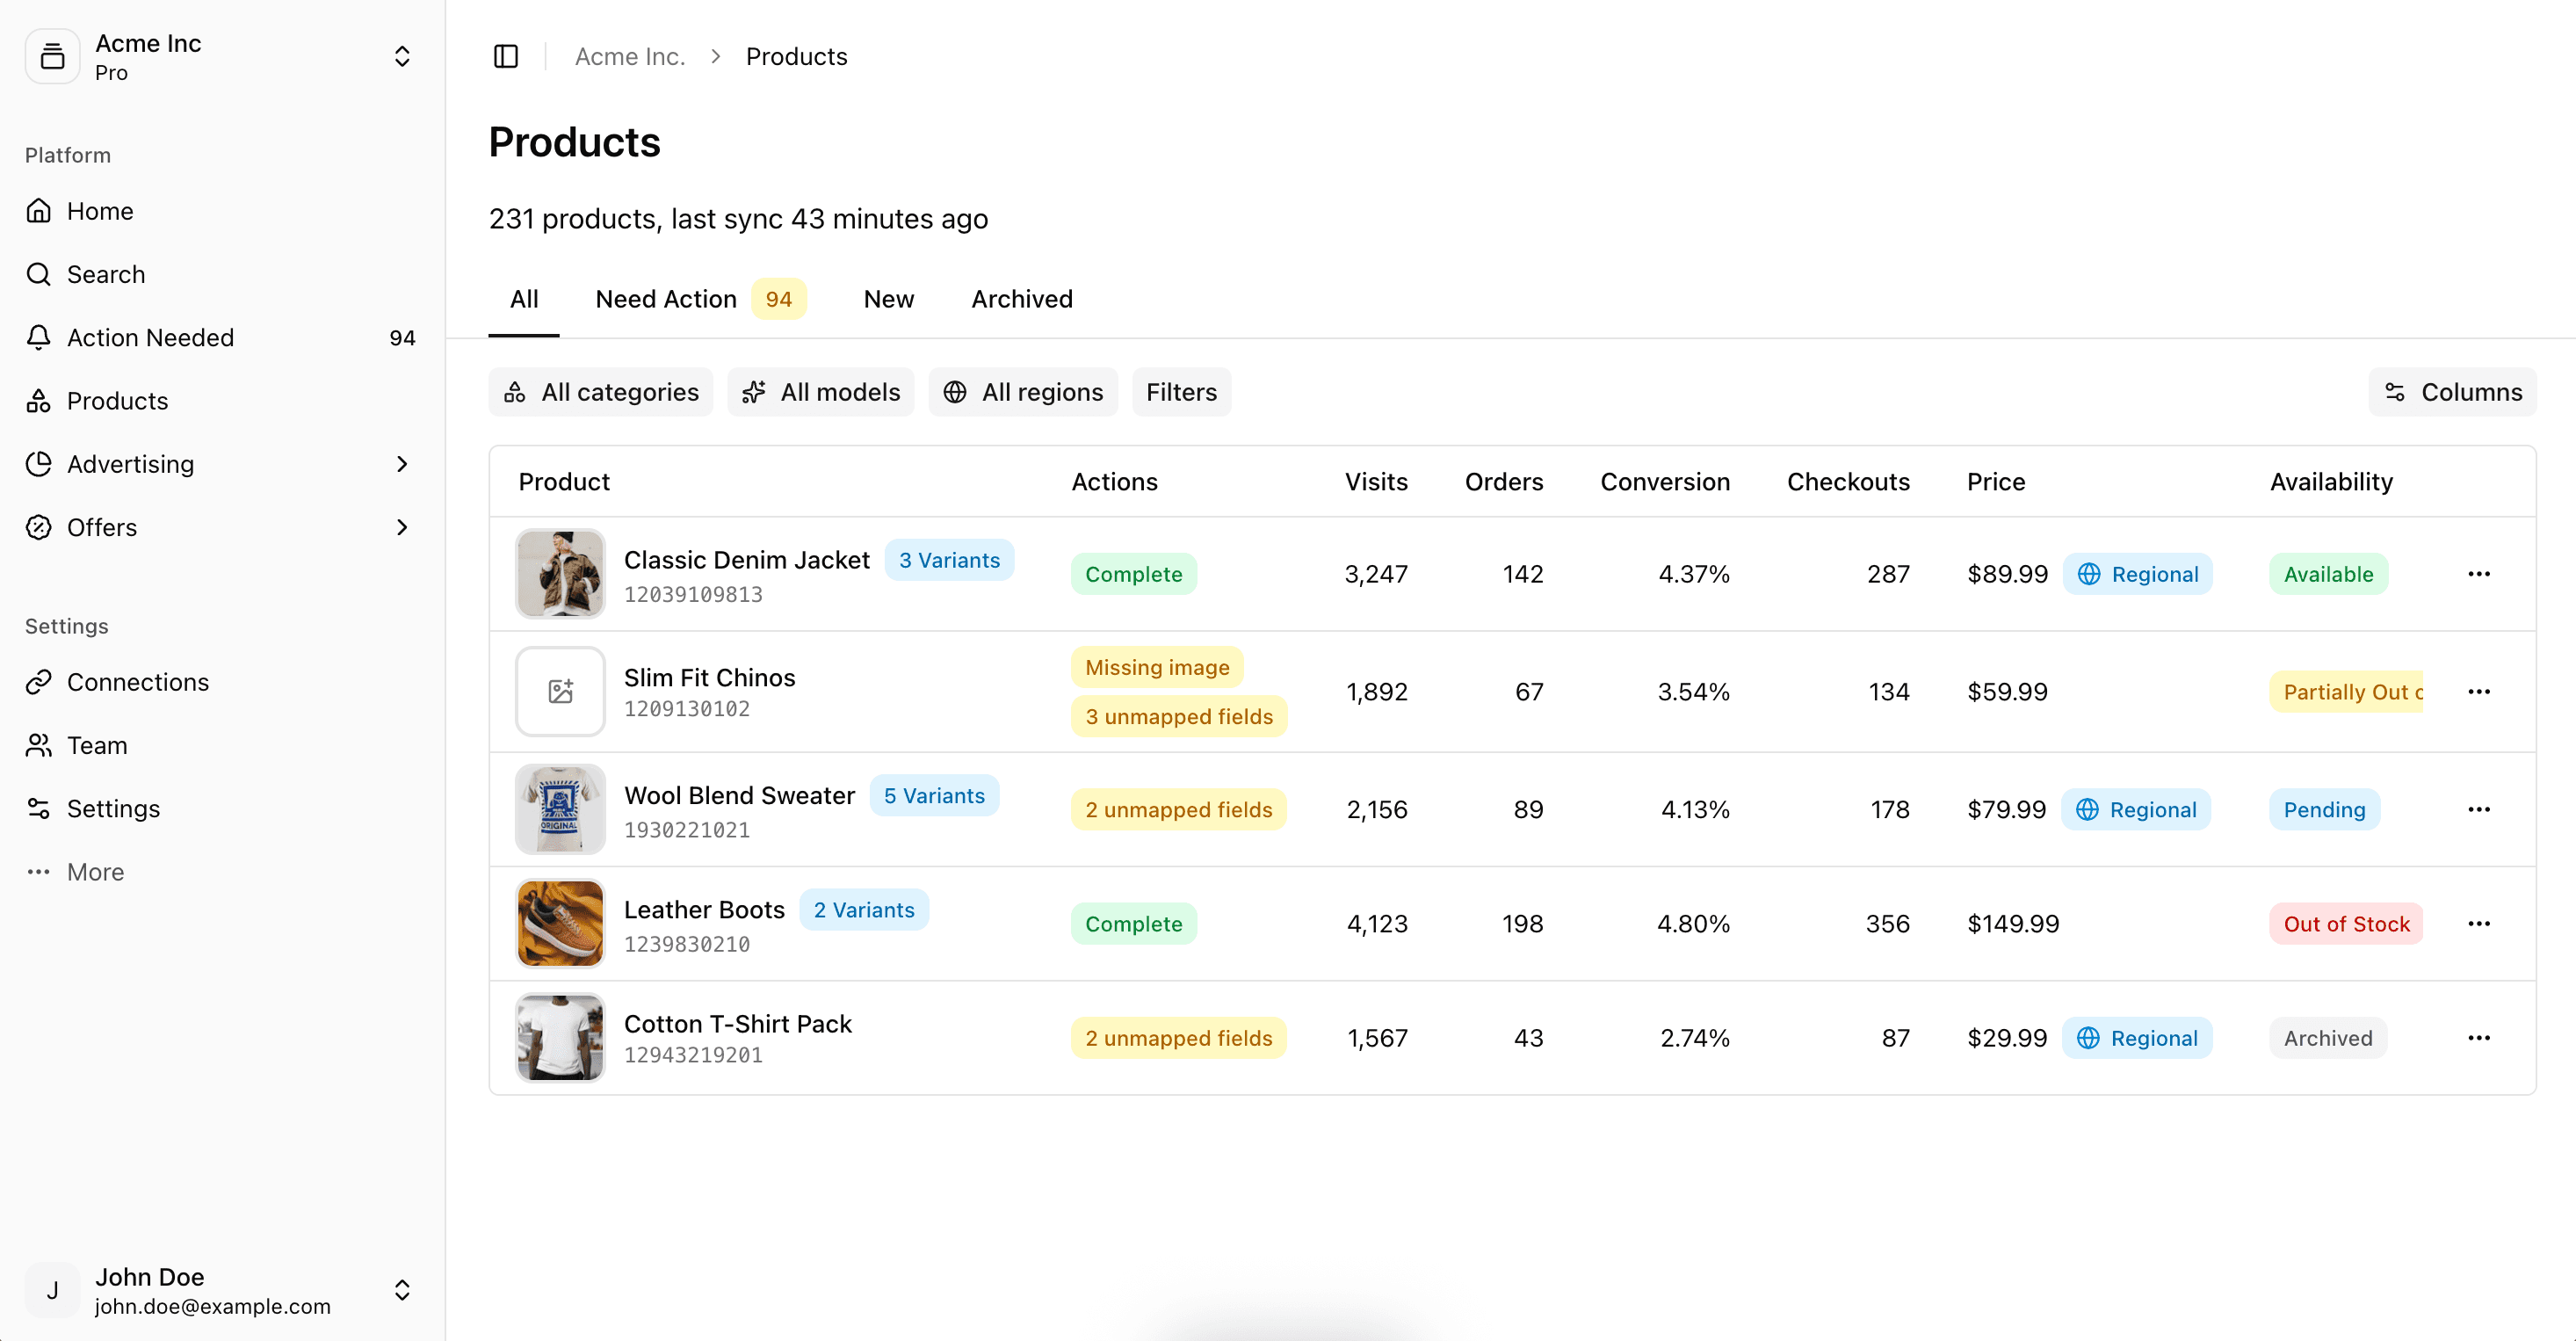Click the Filters button

(1181, 391)
